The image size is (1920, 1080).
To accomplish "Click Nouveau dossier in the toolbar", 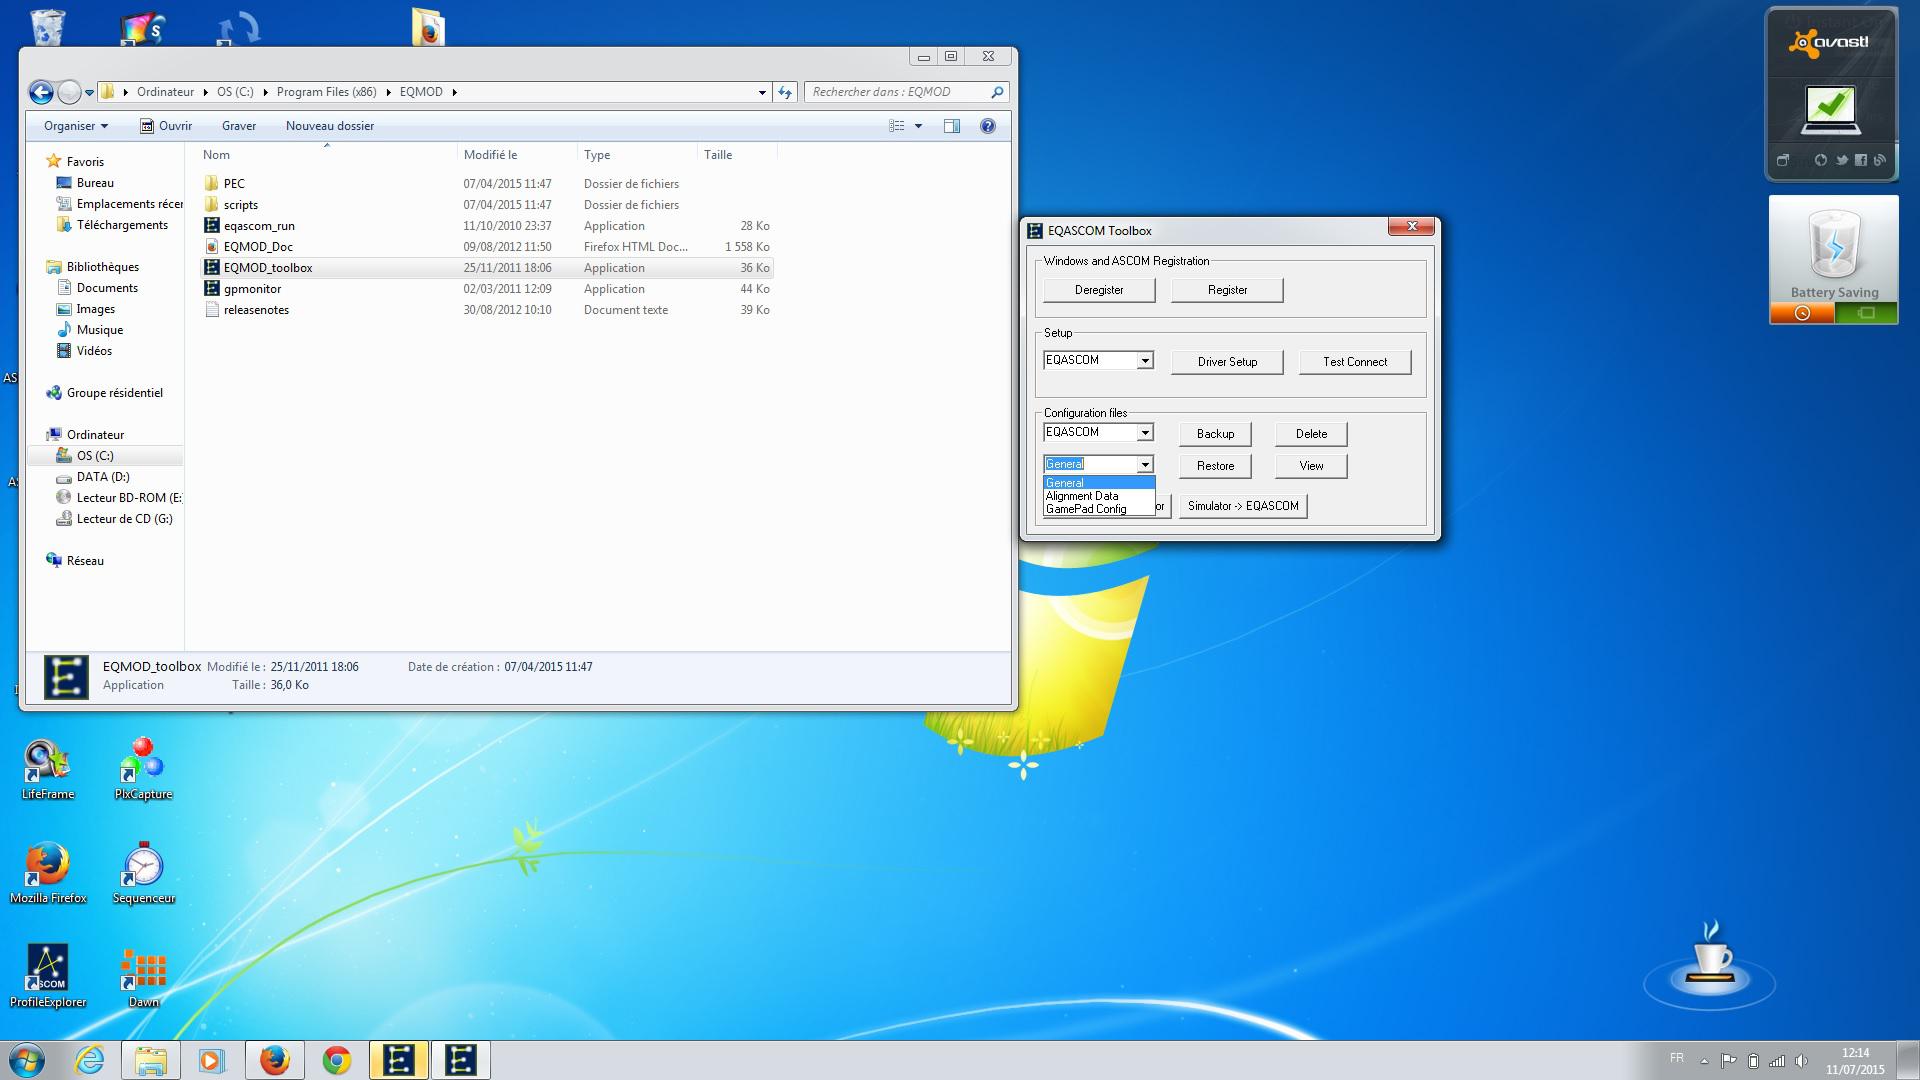I will (x=329, y=126).
